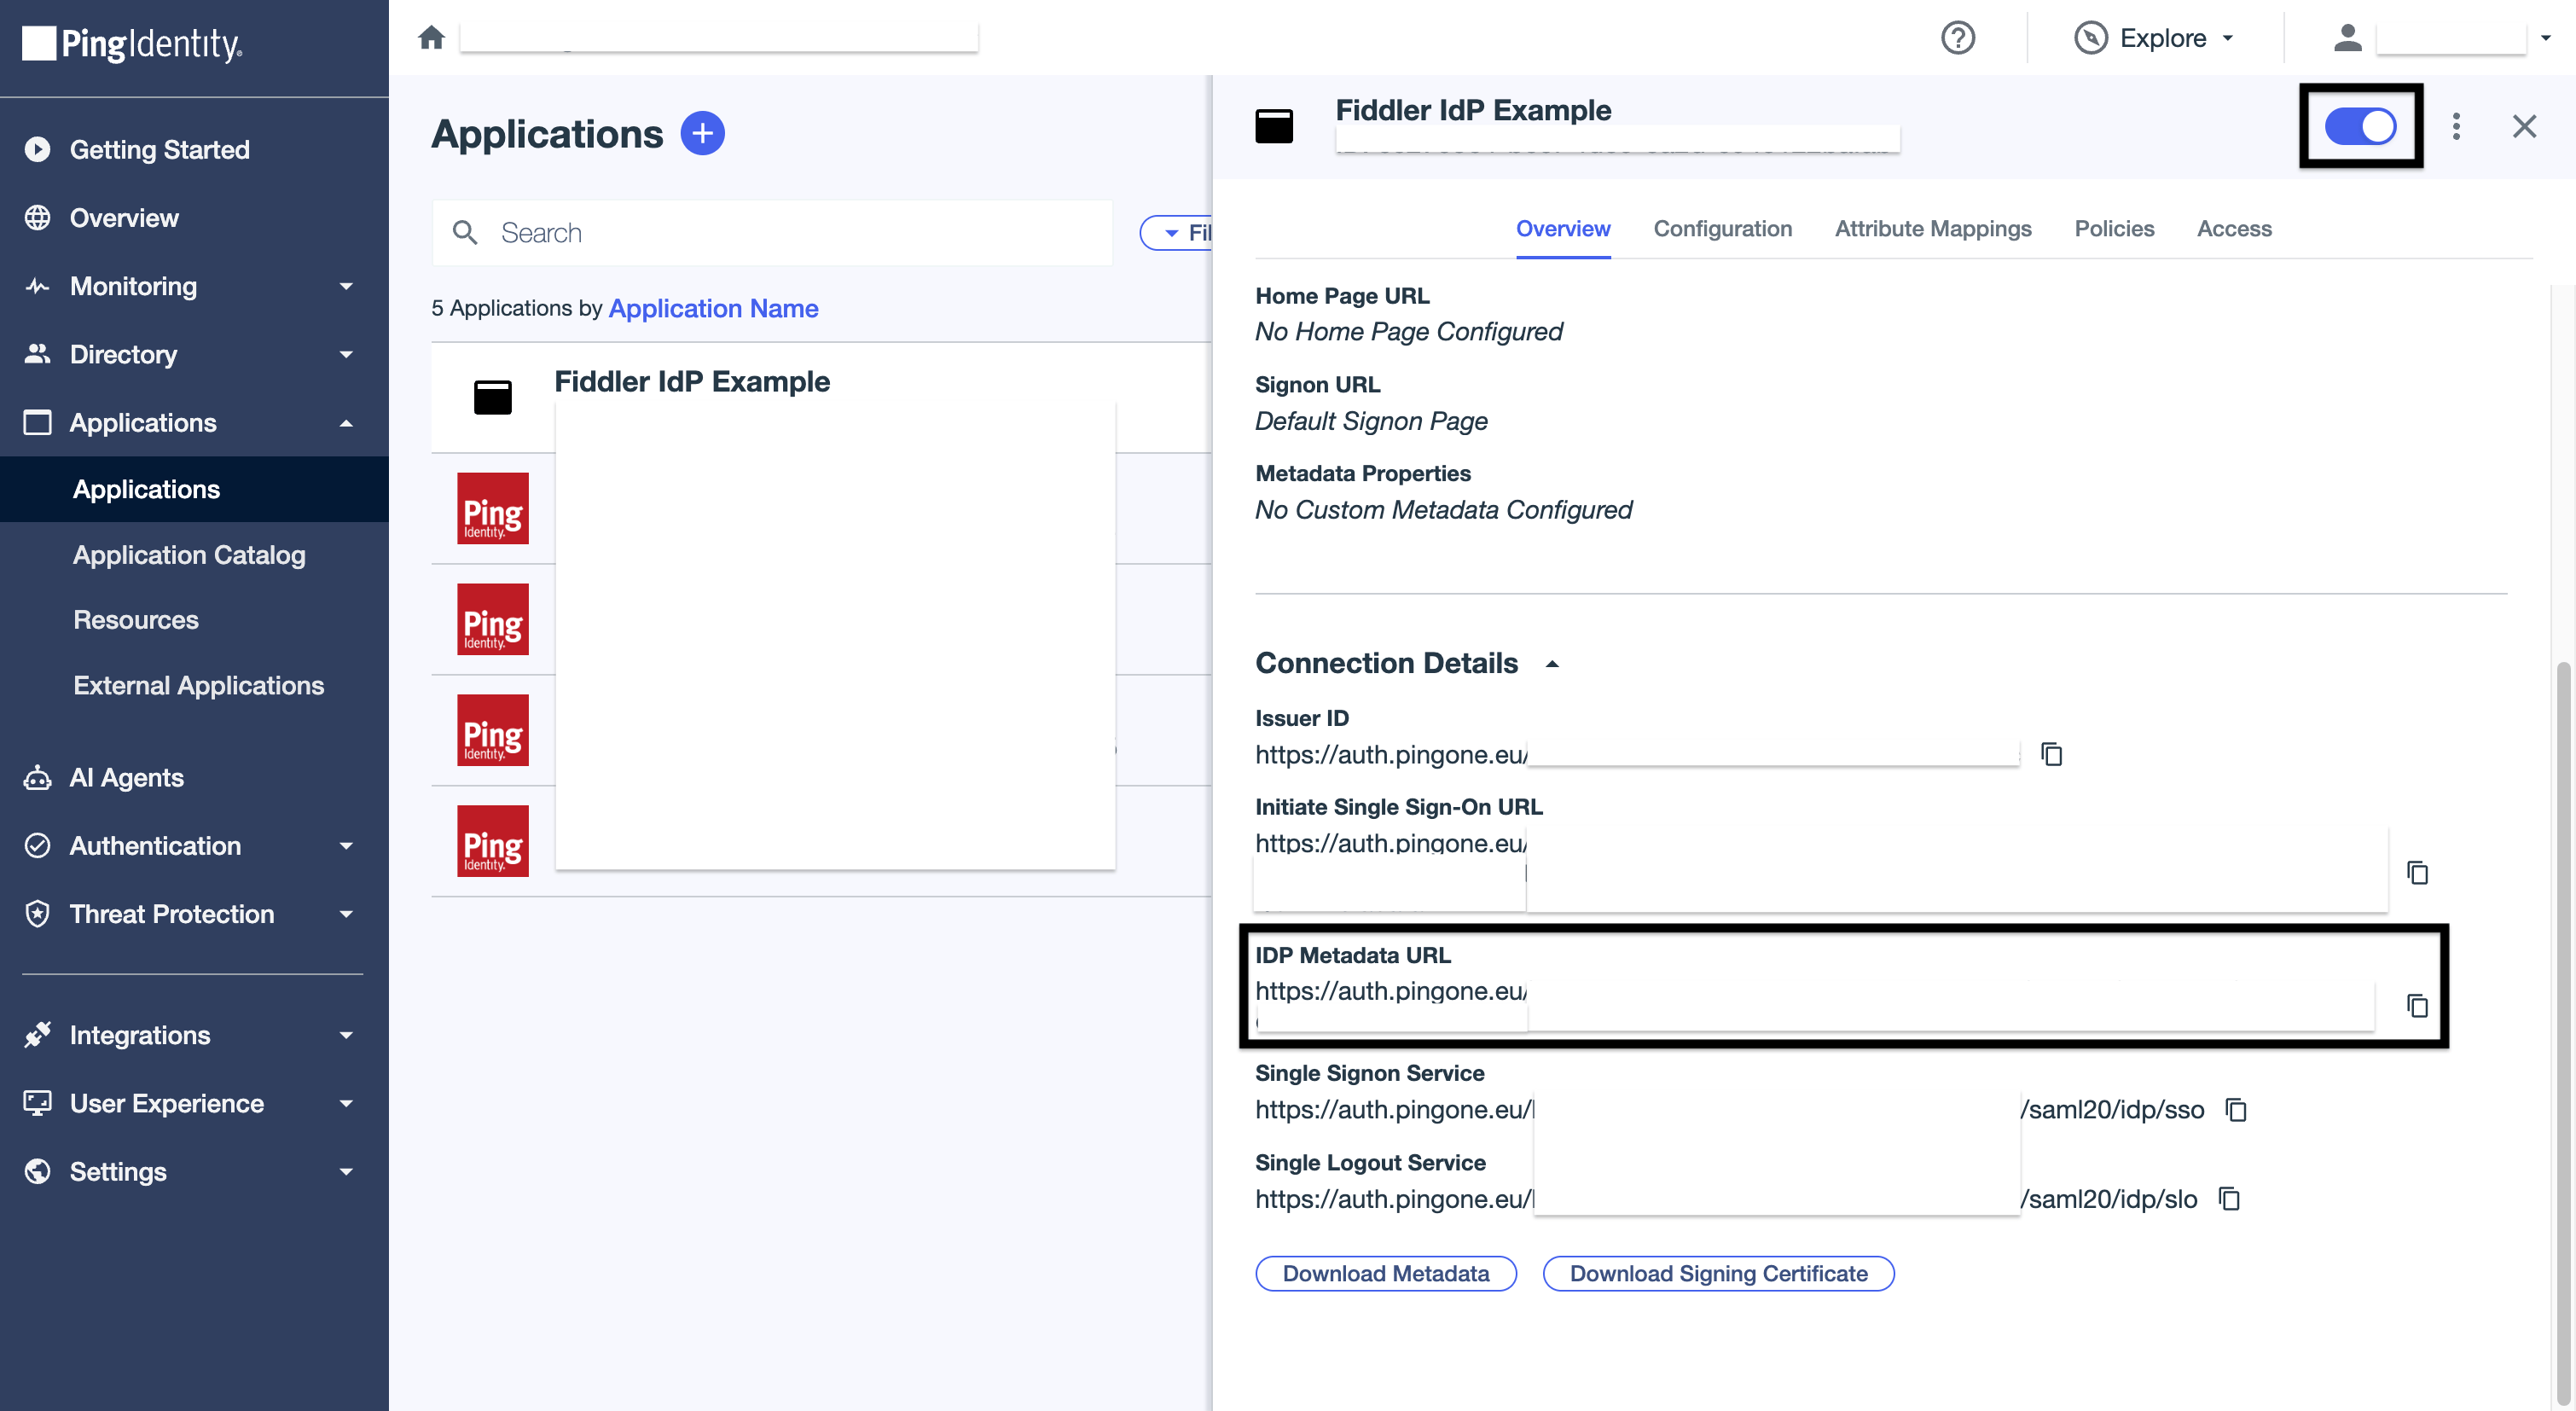The width and height of the screenshot is (2576, 1411).
Task: Expand the Authentication menu
Action: [x=346, y=846]
